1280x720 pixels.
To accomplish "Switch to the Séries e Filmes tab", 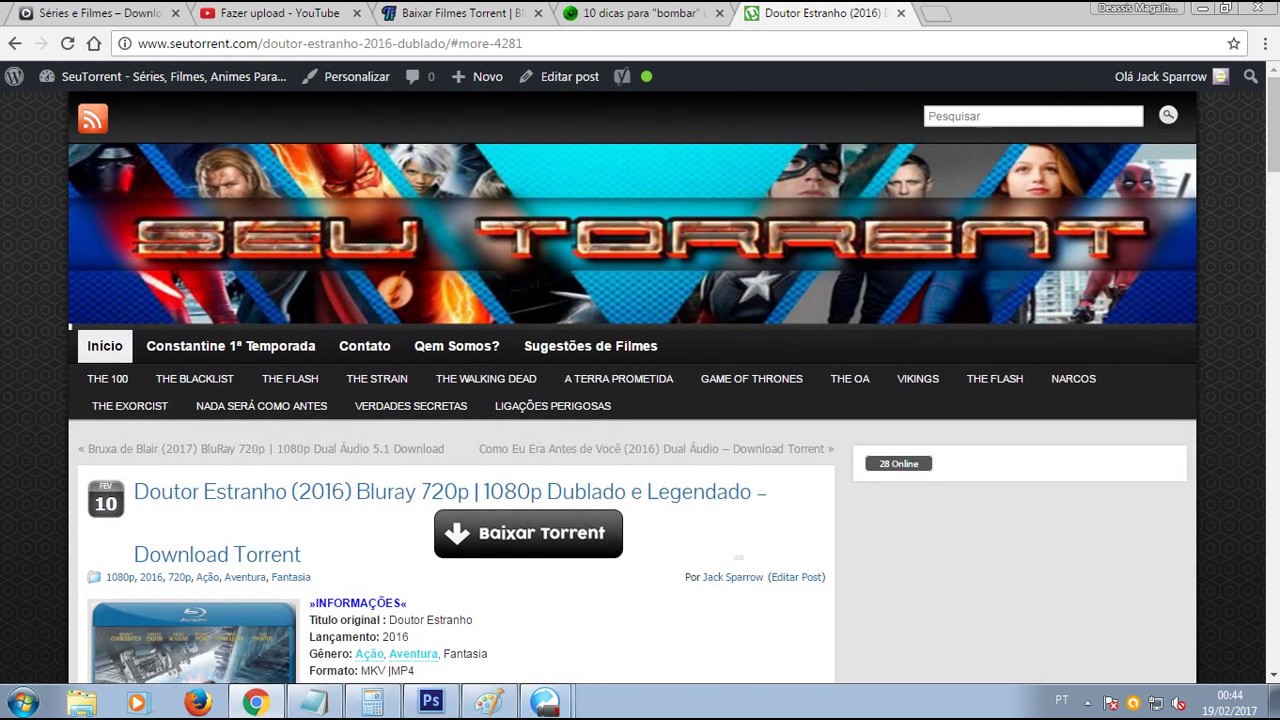I will tap(97, 14).
